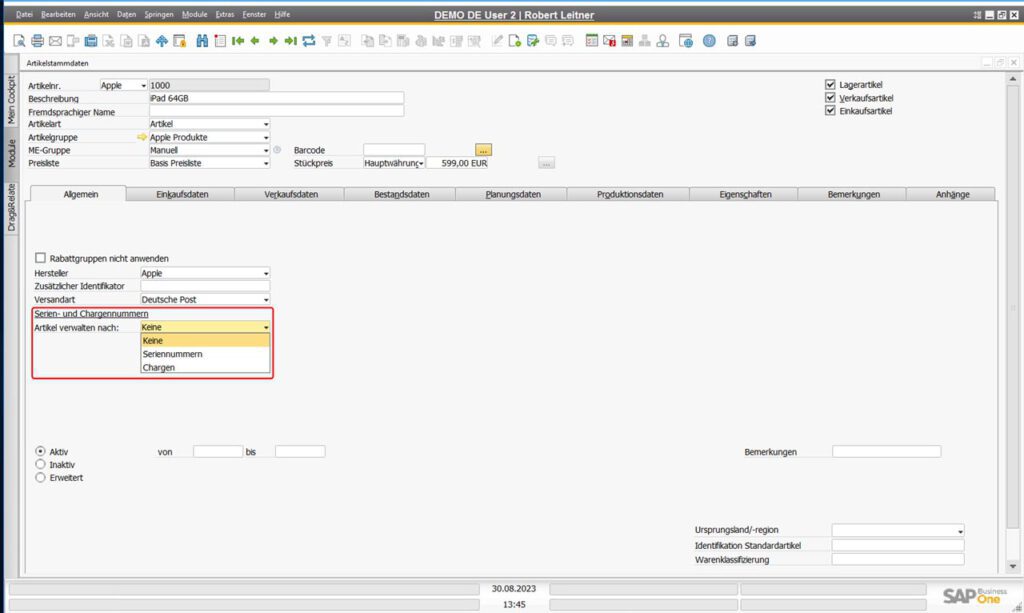This screenshot has height=613, width=1024.
Task: Click the blue refresh arrows icon
Action: click(309, 41)
